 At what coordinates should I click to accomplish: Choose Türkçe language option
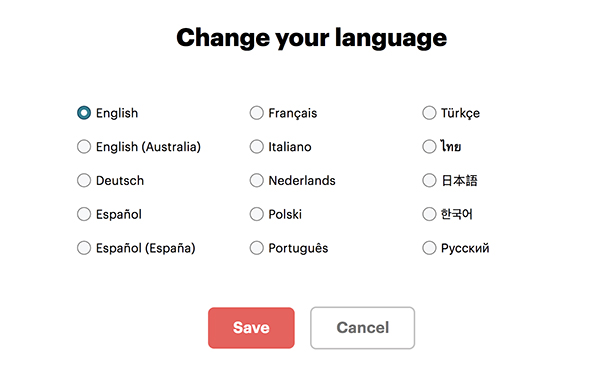[x=429, y=113]
